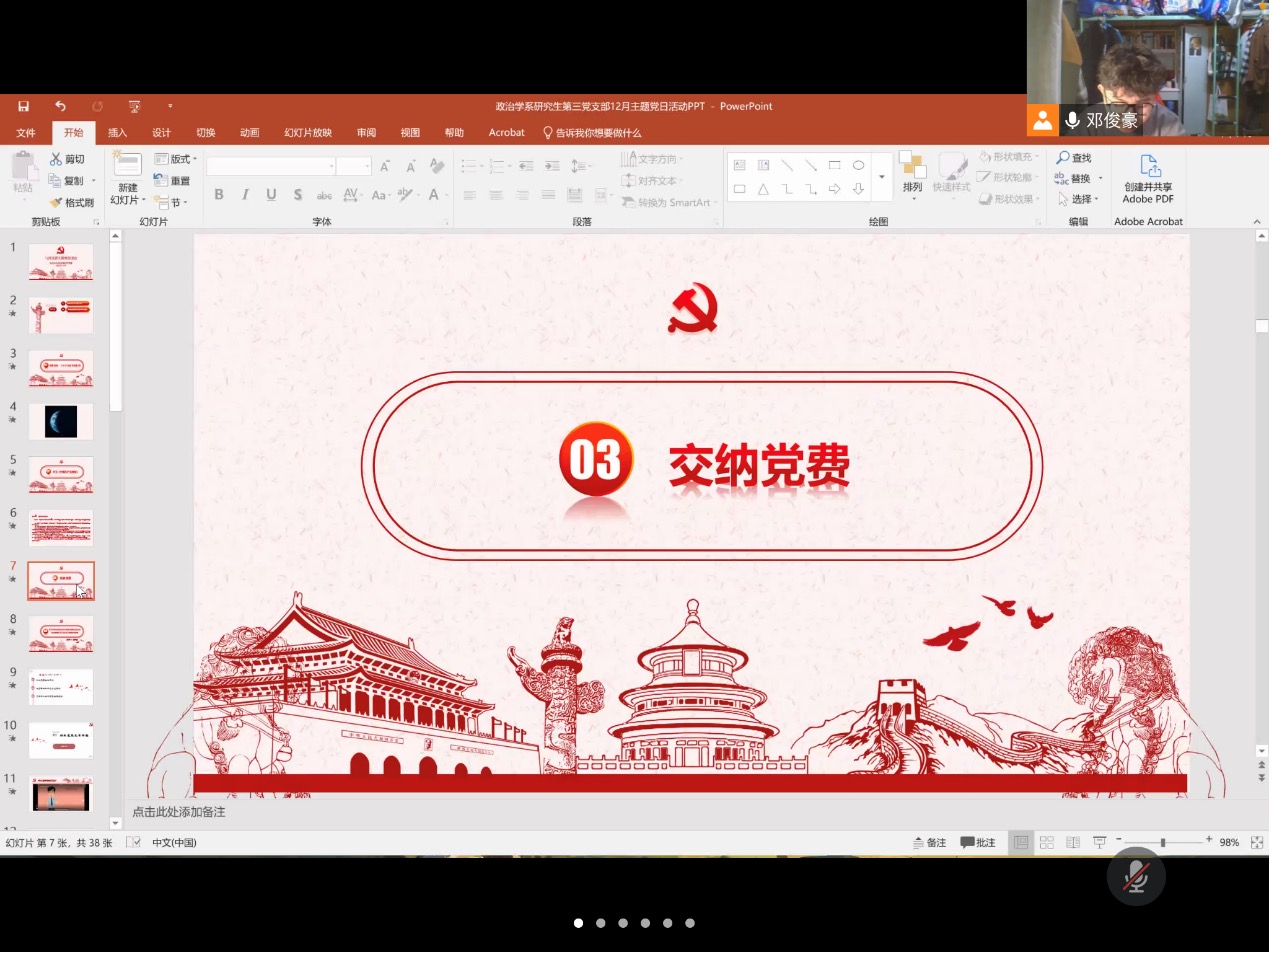This screenshot has height=956, width=1274.
Task: Select the Cut (剪切) scissors icon
Action: (57, 159)
